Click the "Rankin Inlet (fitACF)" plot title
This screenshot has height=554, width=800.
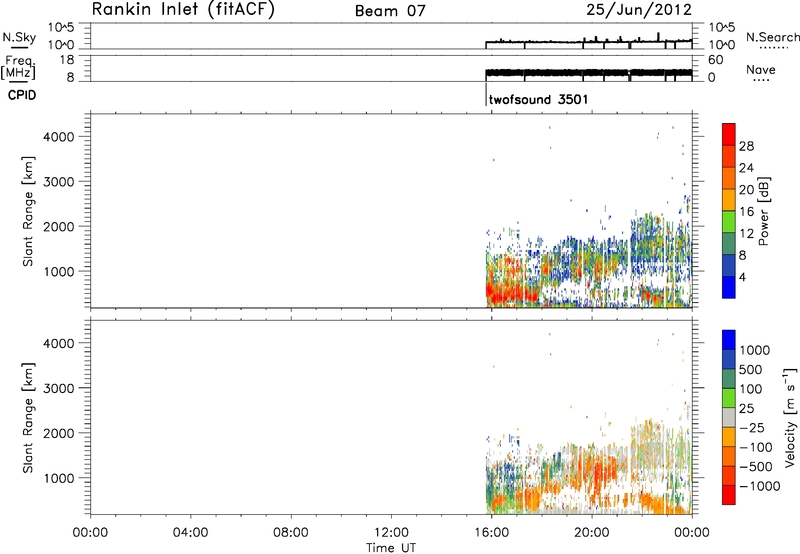click(x=183, y=10)
